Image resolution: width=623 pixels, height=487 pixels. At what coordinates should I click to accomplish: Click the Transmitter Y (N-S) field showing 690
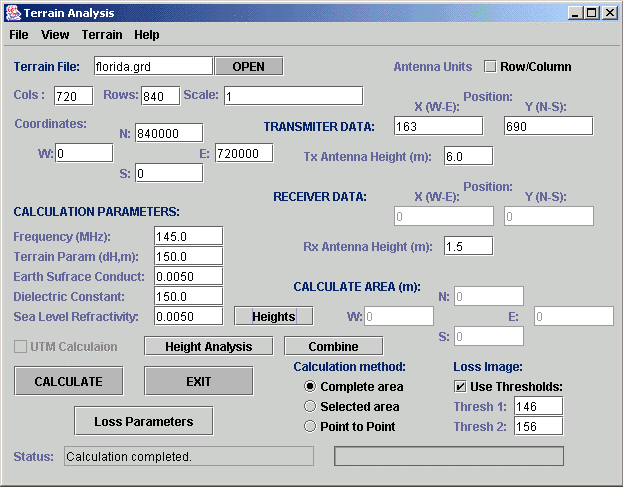[549, 126]
